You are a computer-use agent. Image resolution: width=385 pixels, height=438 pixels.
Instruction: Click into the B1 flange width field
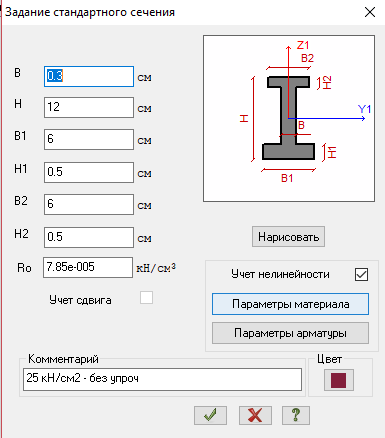(89, 139)
